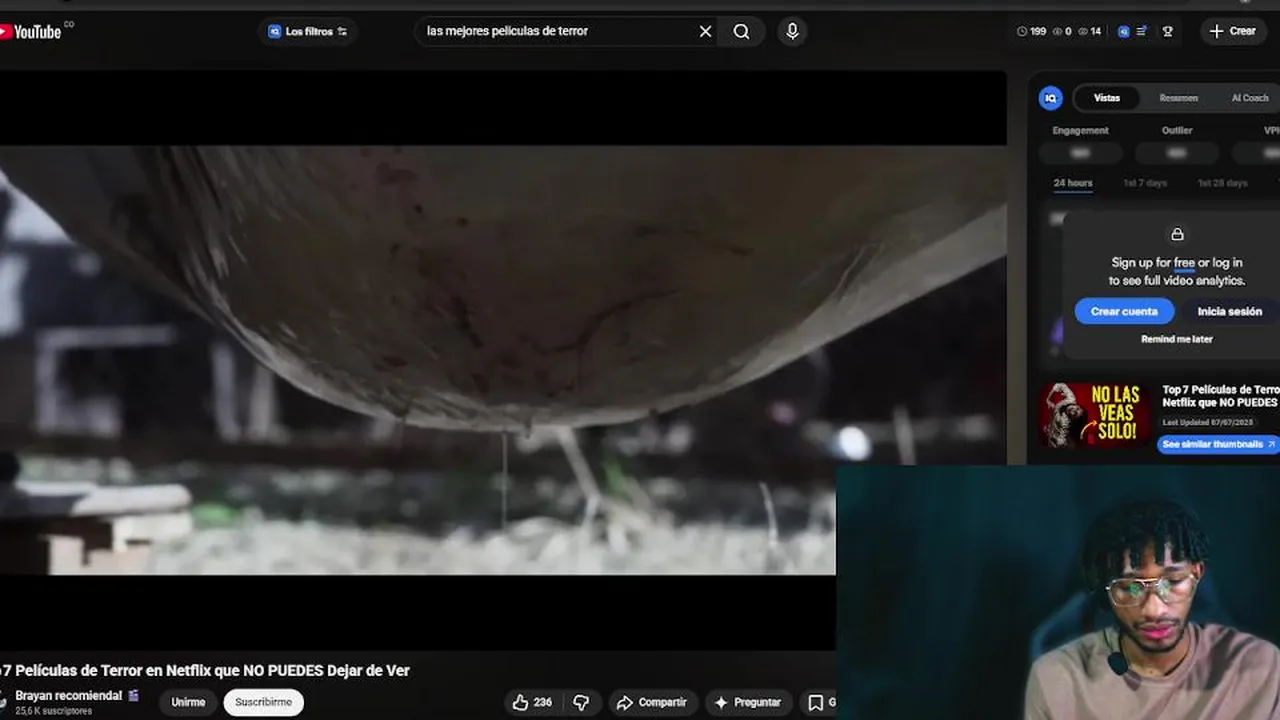Open the Compartir share button
The width and height of the screenshot is (1280, 720).
click(x=652, y=702)
